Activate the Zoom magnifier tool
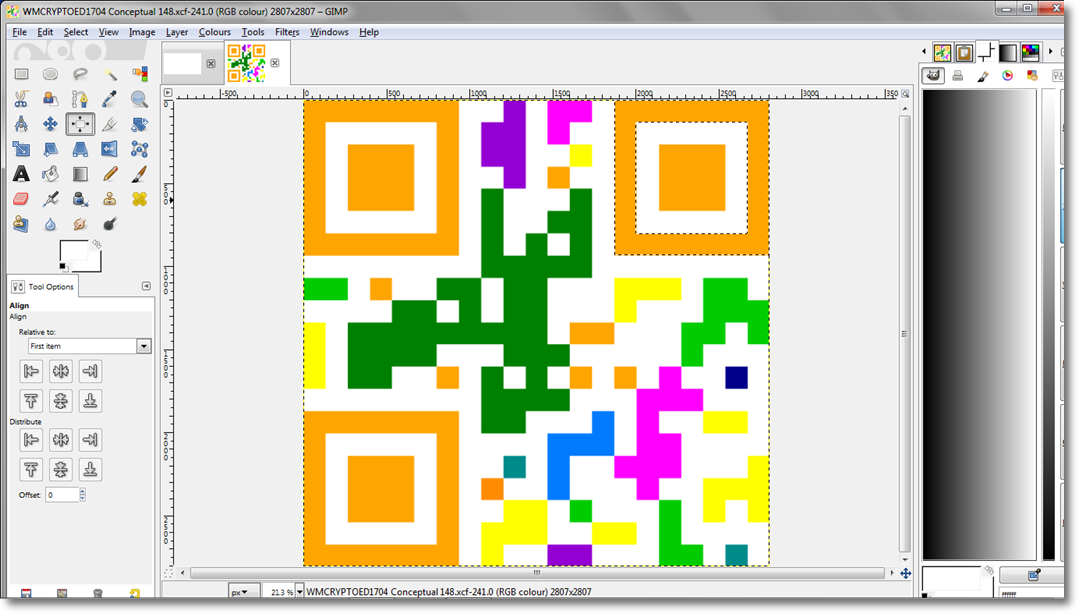 139,99
